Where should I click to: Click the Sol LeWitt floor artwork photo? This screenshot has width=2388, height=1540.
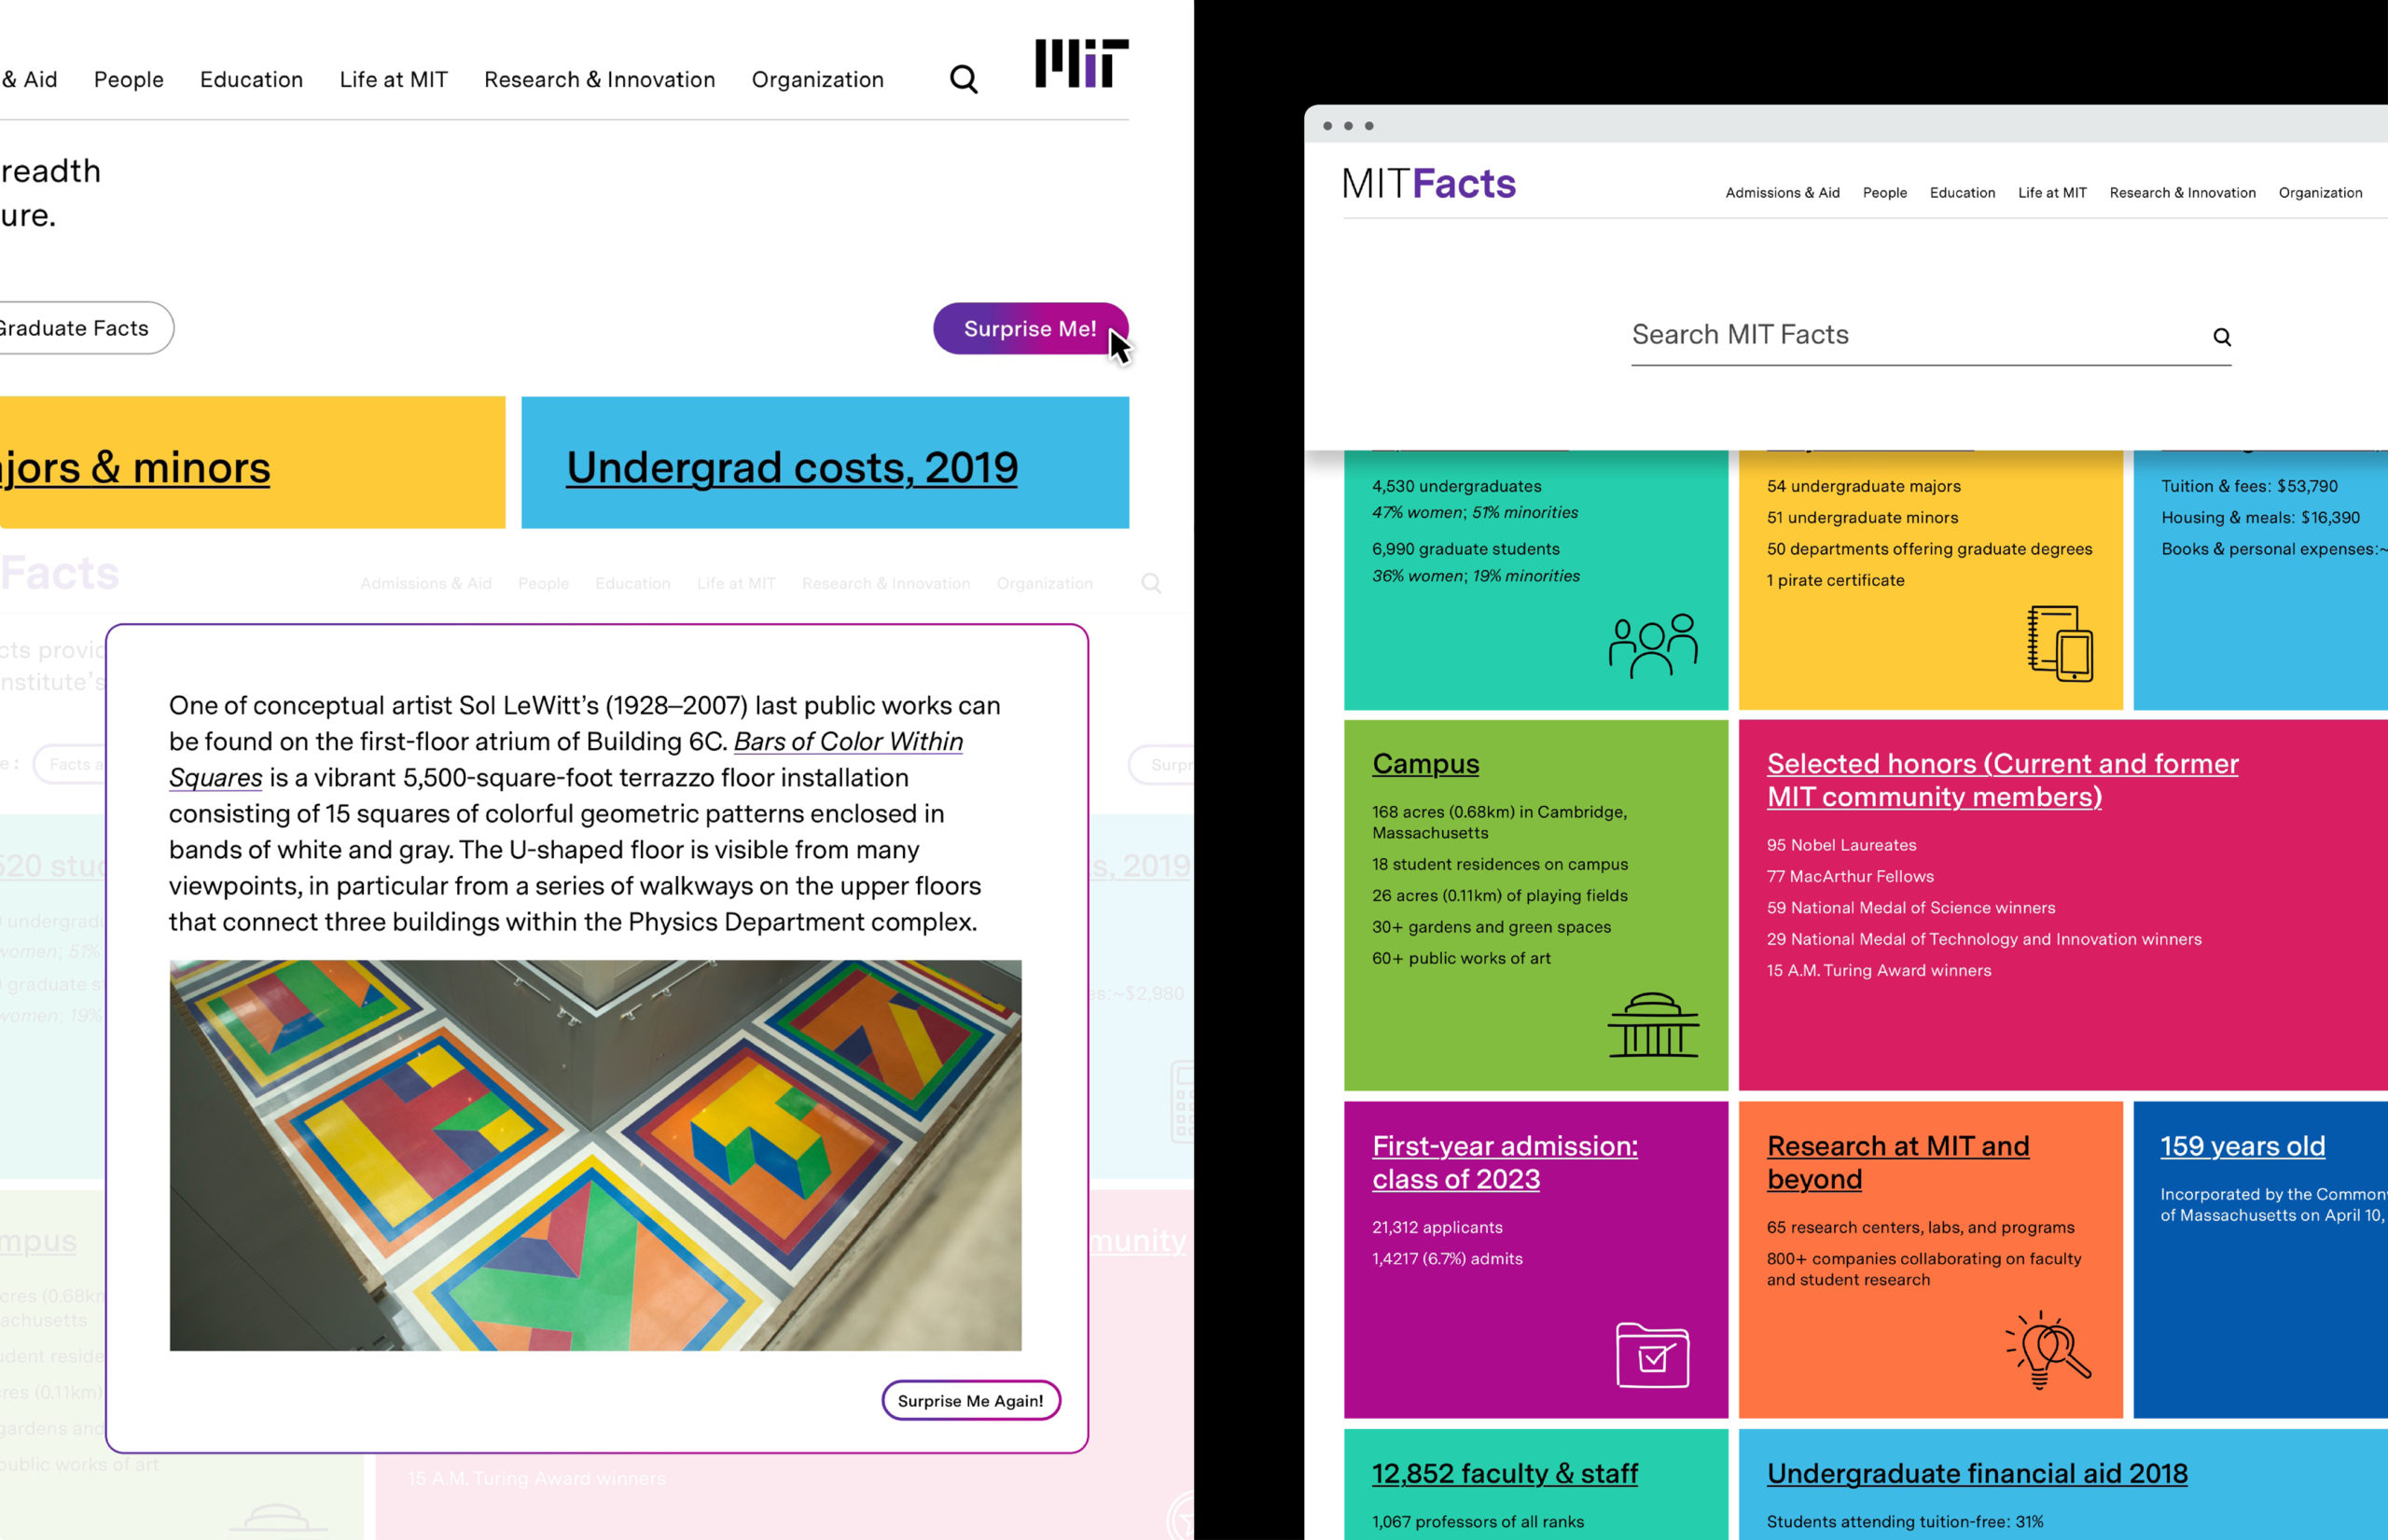click(595, 1155)
